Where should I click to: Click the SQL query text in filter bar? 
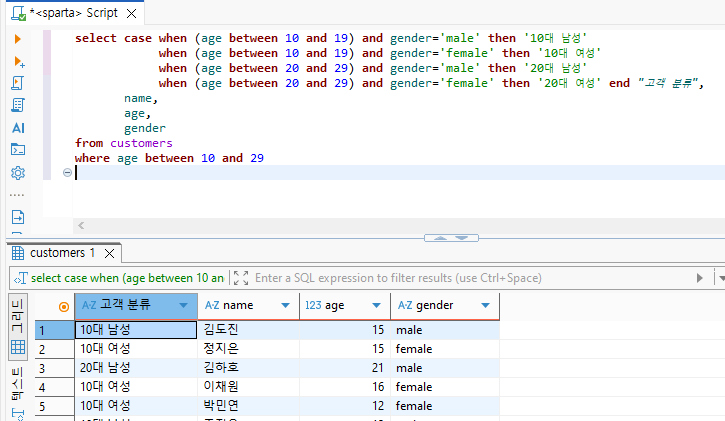127,278
